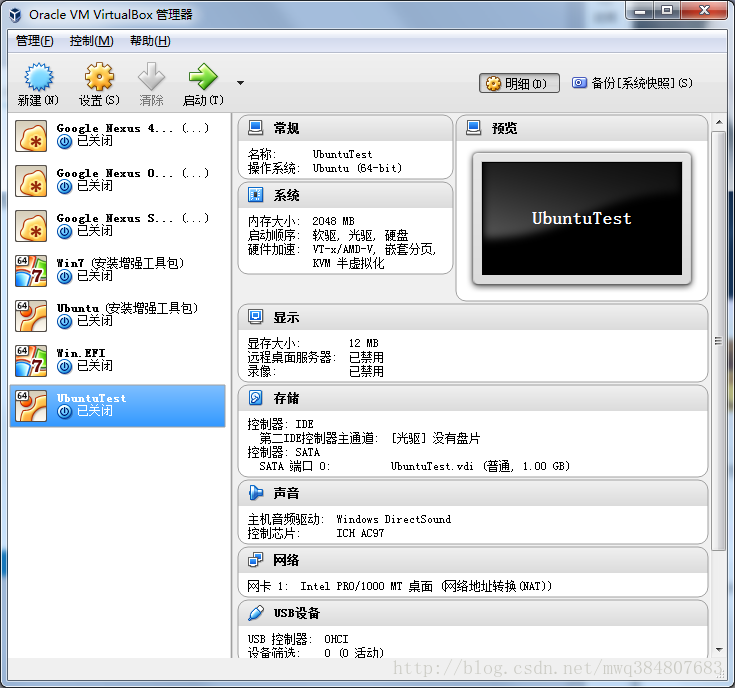Select the Win.EFI virtual machine
The width and height of the screenshot is (735, 688).
pos(118,361)
